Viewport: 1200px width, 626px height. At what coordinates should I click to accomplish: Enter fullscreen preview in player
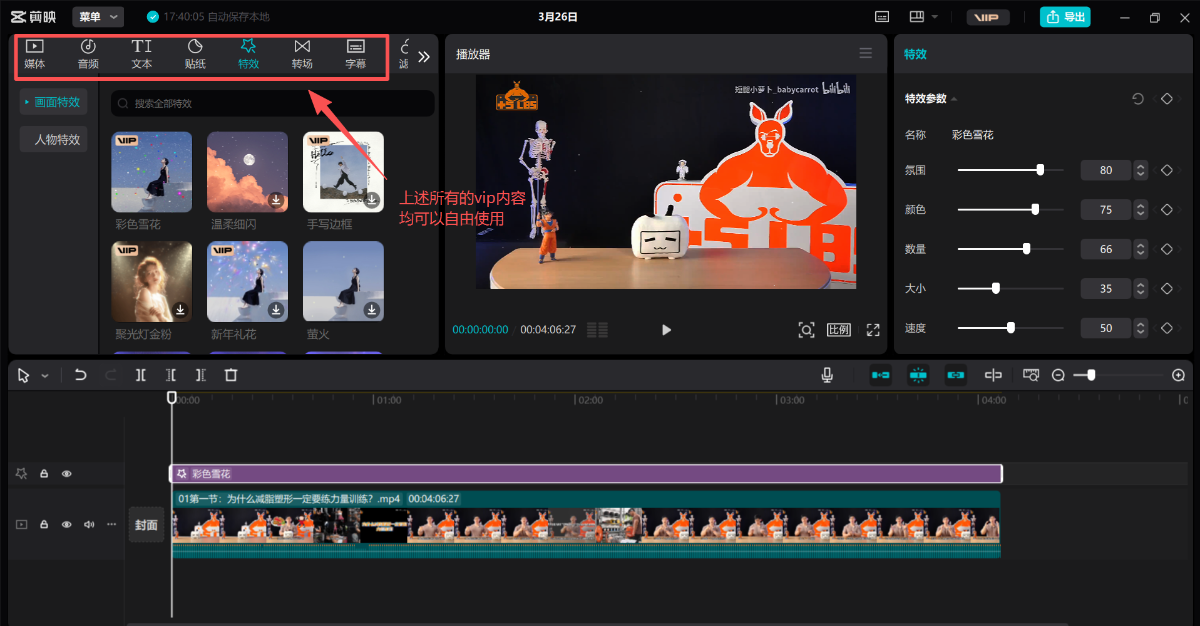click(873, 330)
